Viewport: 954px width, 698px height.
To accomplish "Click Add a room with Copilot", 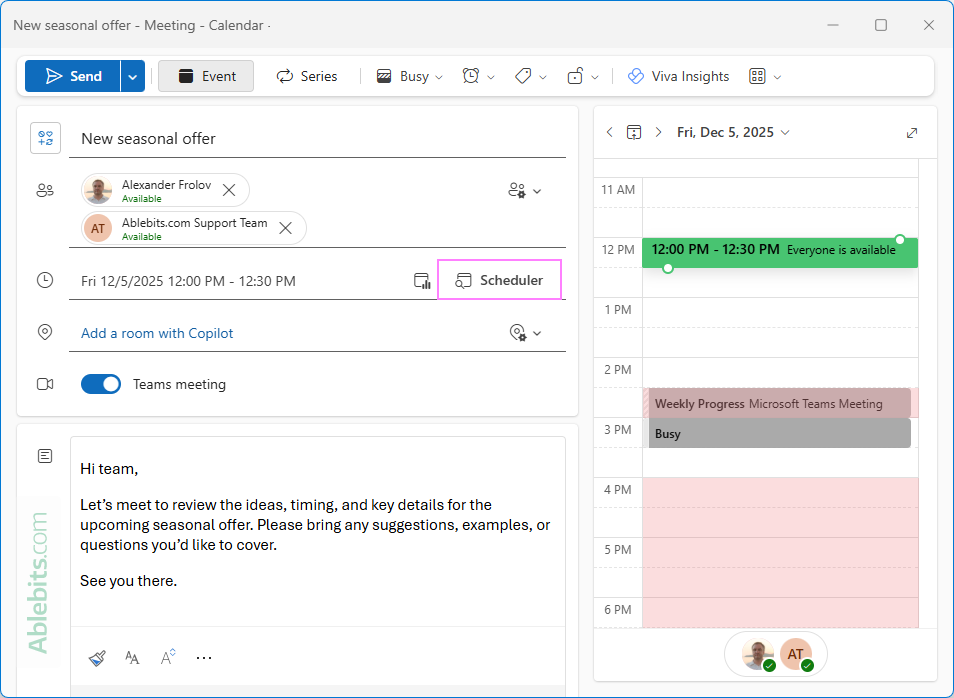I will point(157,333).
